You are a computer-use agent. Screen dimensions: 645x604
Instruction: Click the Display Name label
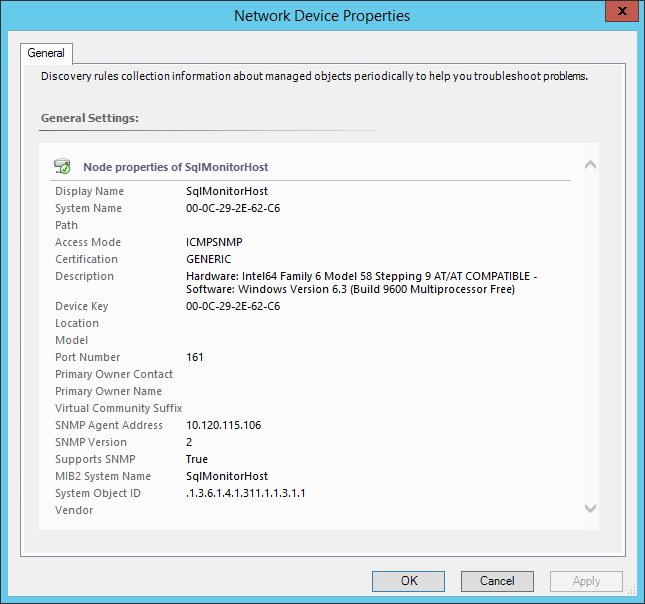point(89,191)
